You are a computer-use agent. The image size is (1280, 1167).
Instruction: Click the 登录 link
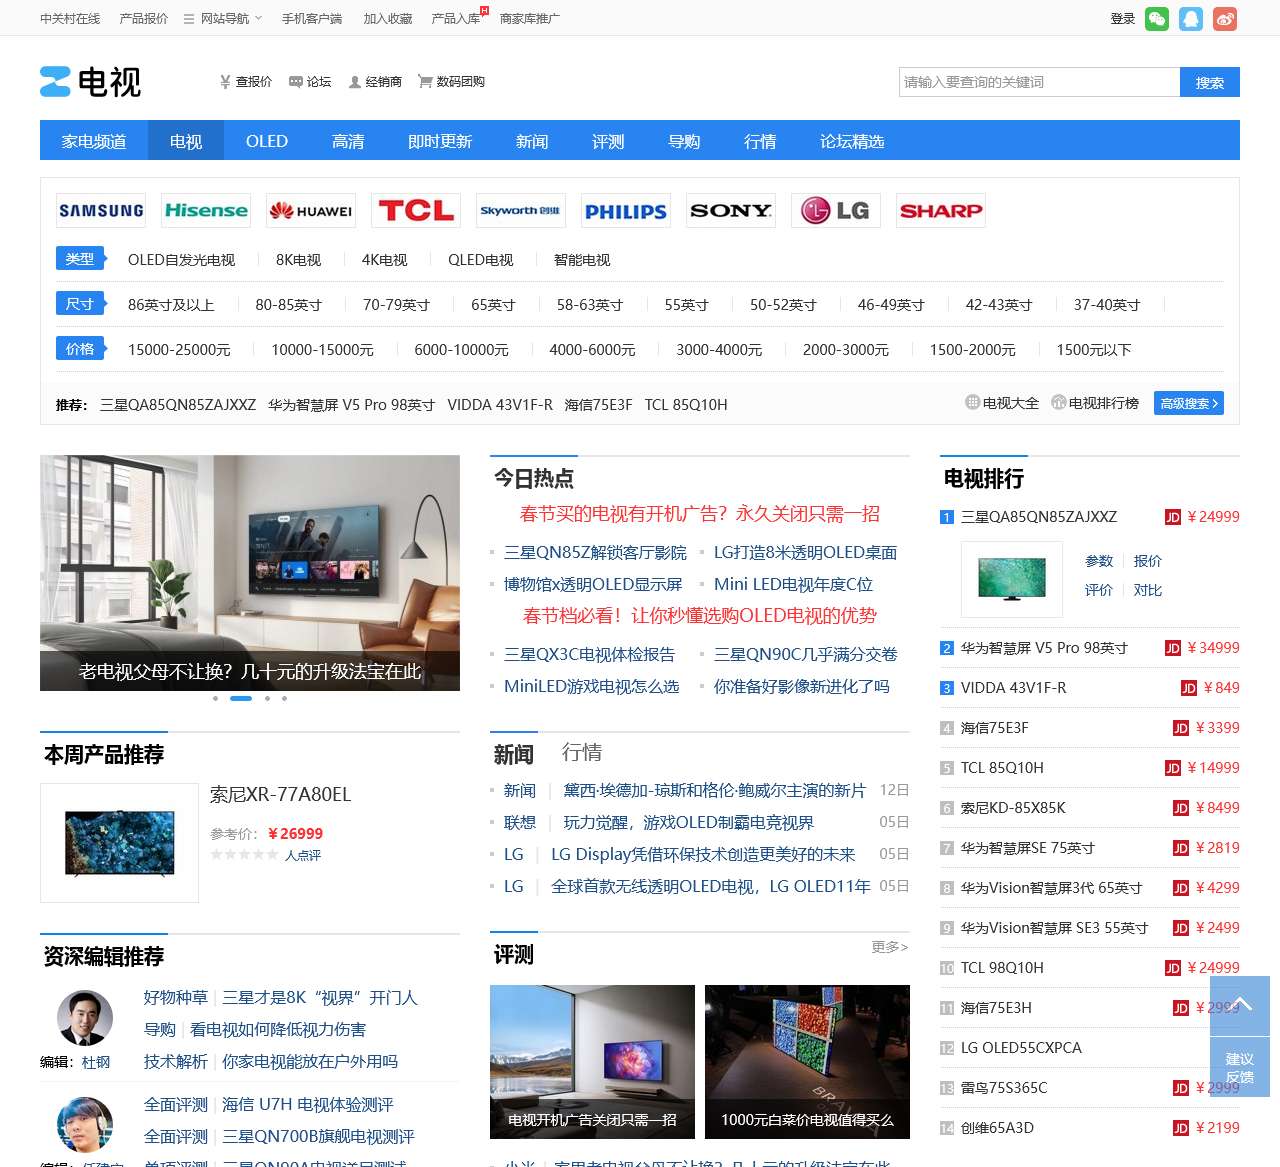(1123, 19)
